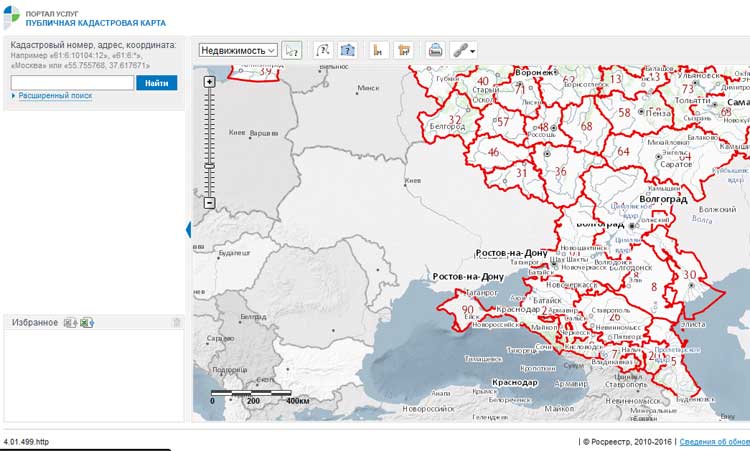This screenshot has width=750, height=451.
Task: Click the line query tool icon
Action: click(323, 50)
